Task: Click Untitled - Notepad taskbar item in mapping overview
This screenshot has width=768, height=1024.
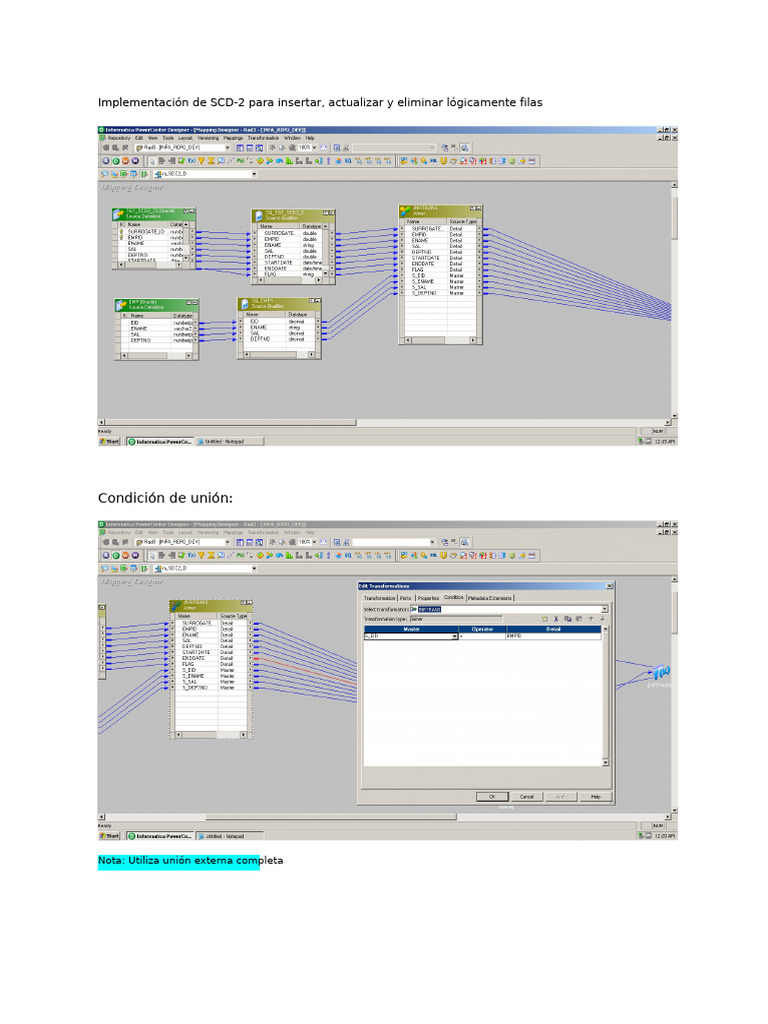Action: [x=229, y=441]
